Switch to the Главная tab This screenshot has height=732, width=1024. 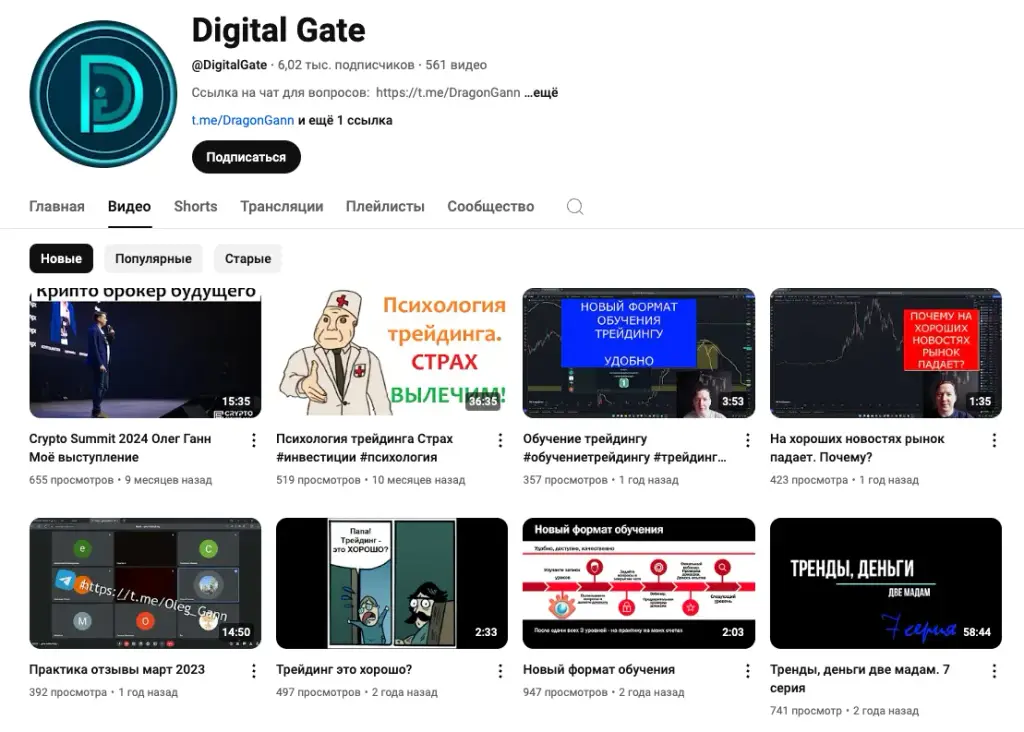(x=57, y=206)
